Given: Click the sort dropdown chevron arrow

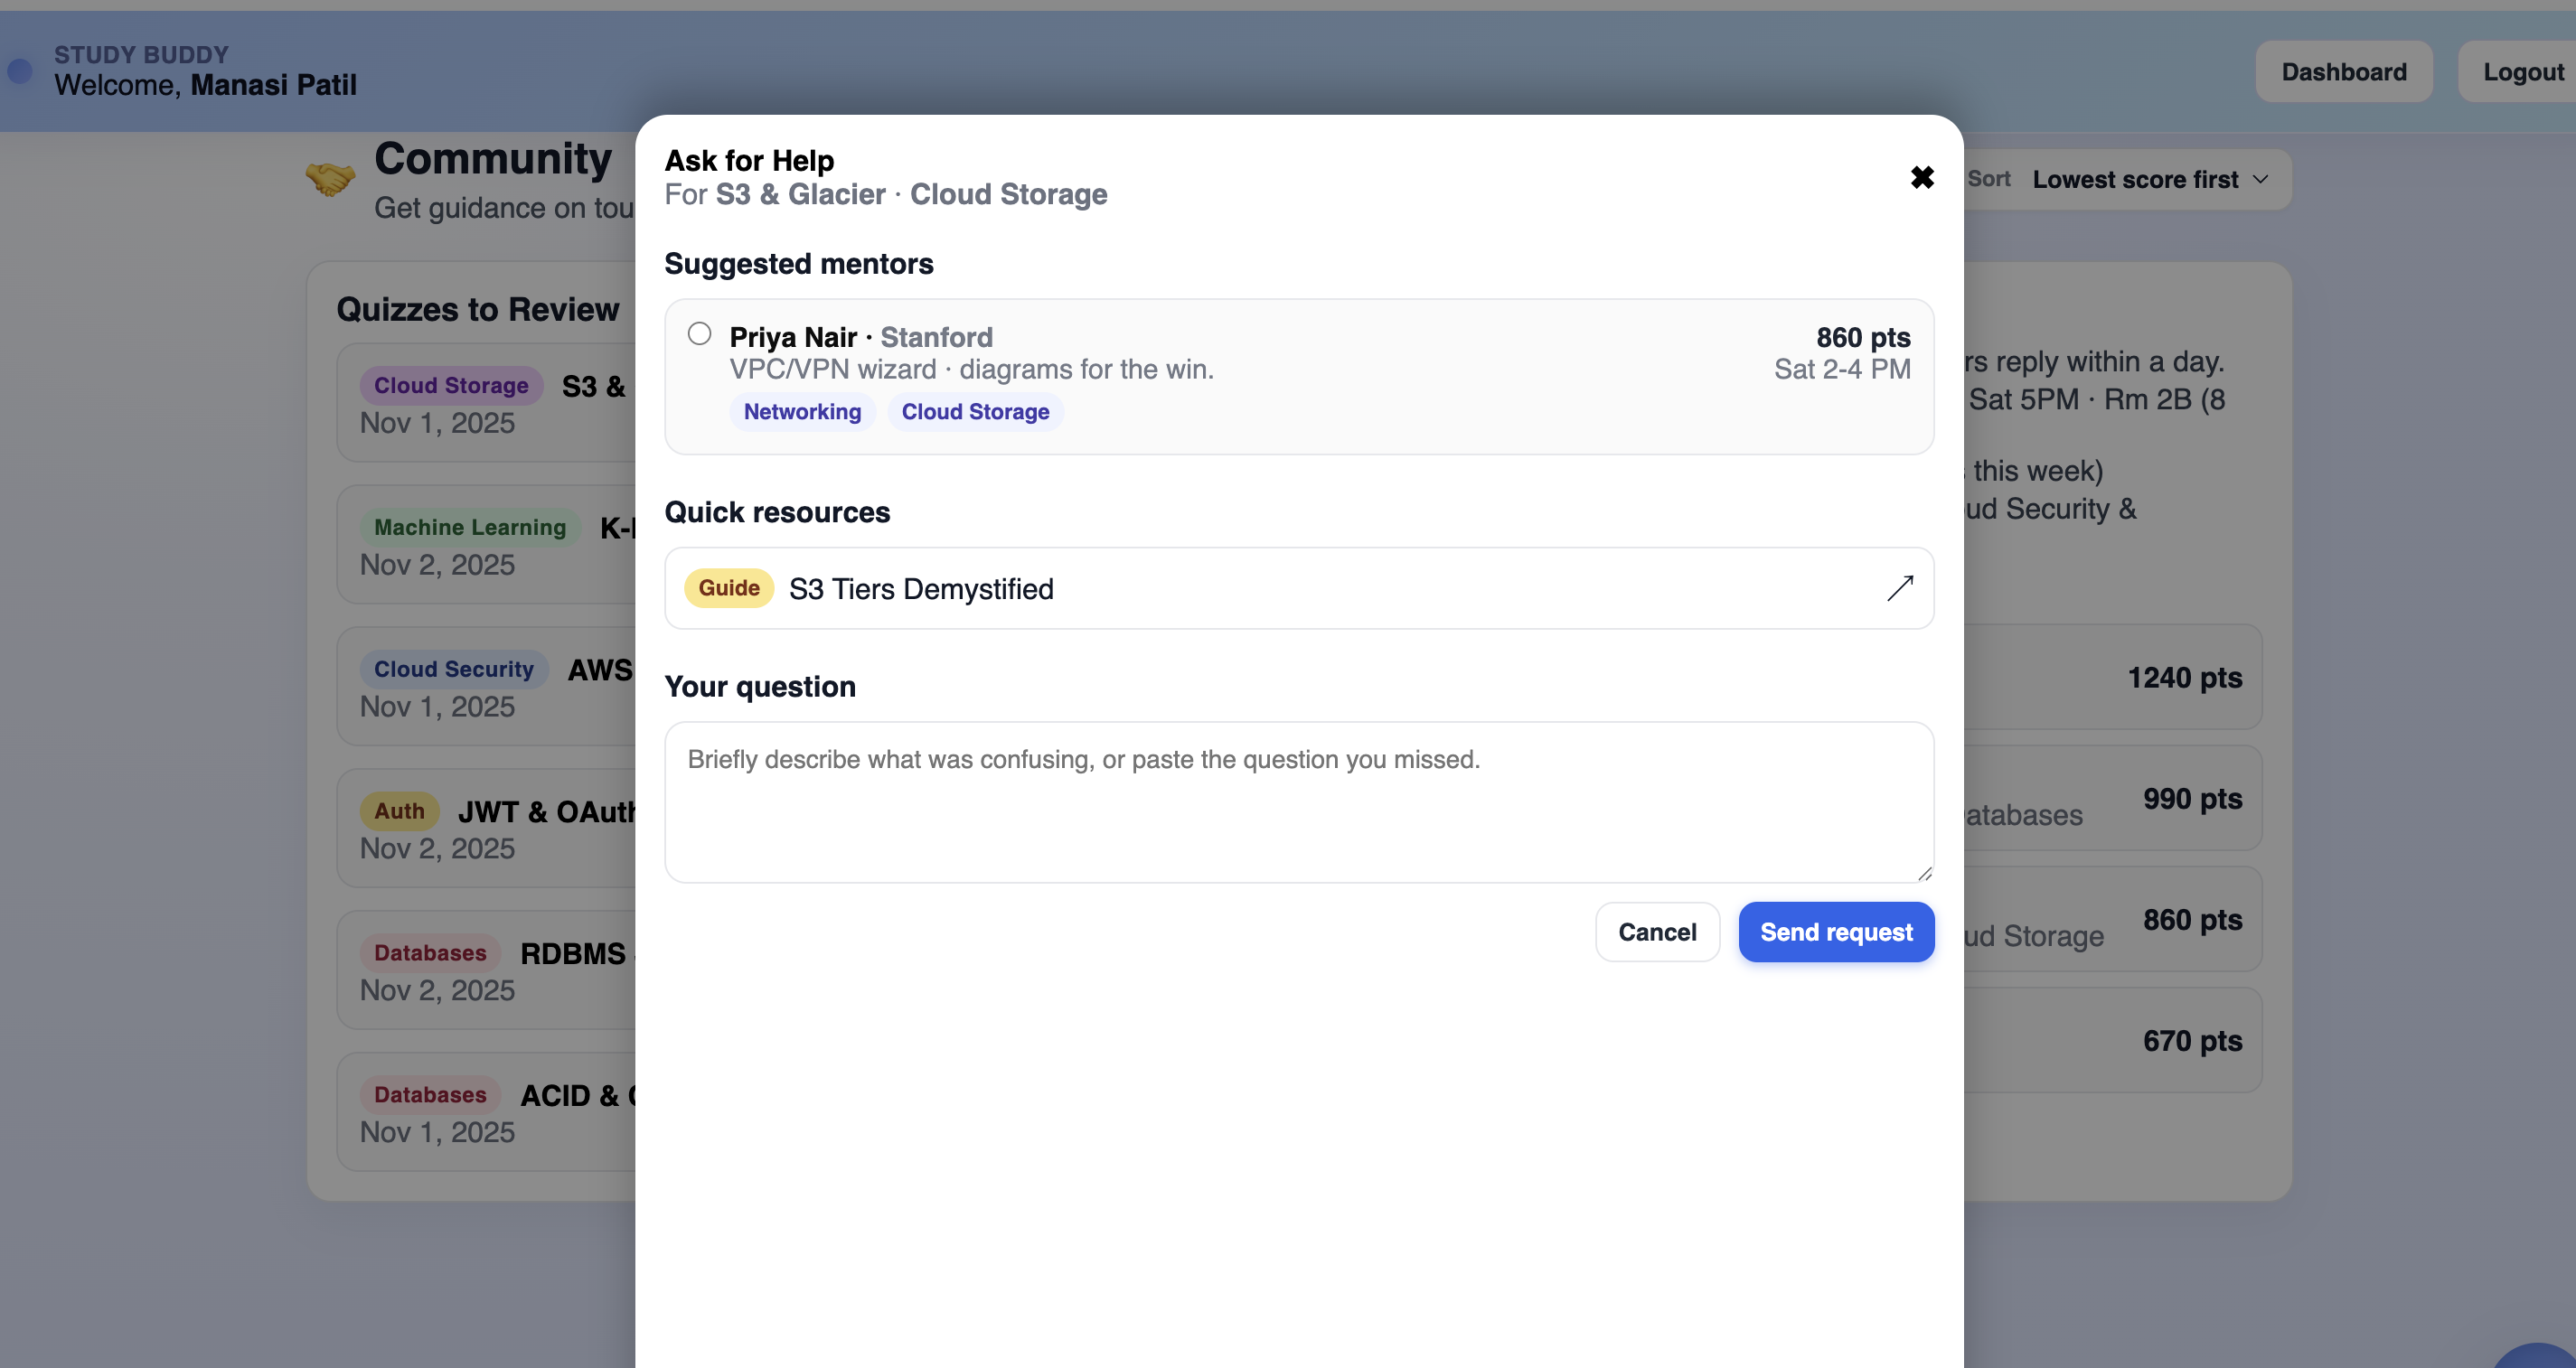Looking at the screenshot, I should (2260, 180).
